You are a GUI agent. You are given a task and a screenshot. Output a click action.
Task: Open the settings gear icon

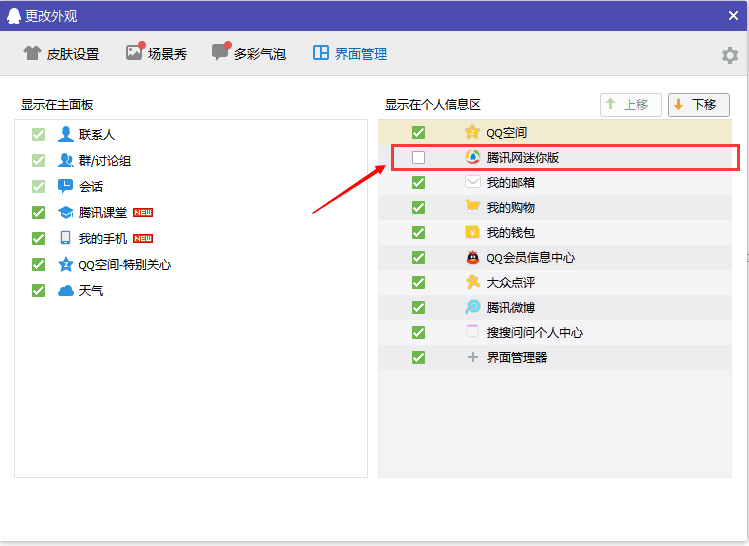click(x=729, y=55)
